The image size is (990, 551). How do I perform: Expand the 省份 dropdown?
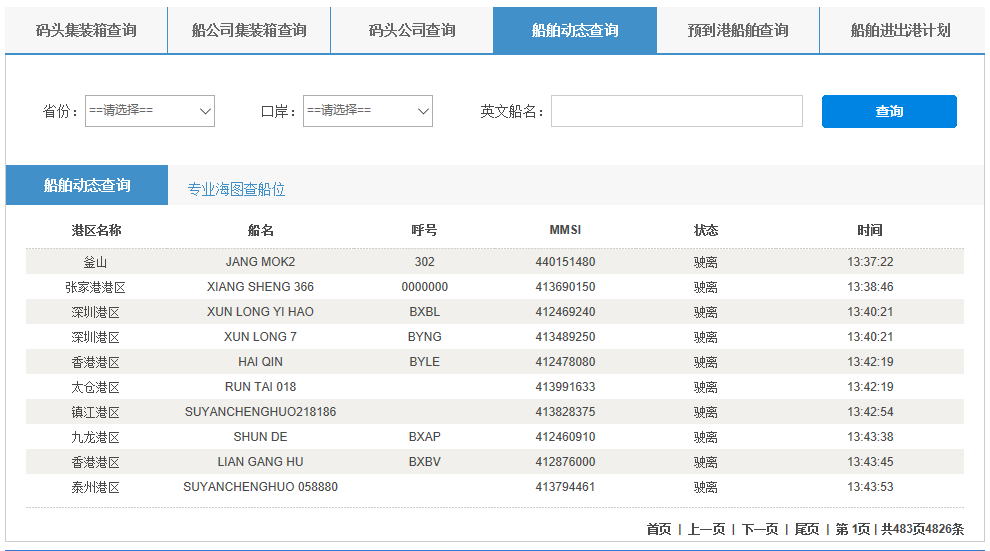[150, 111]
